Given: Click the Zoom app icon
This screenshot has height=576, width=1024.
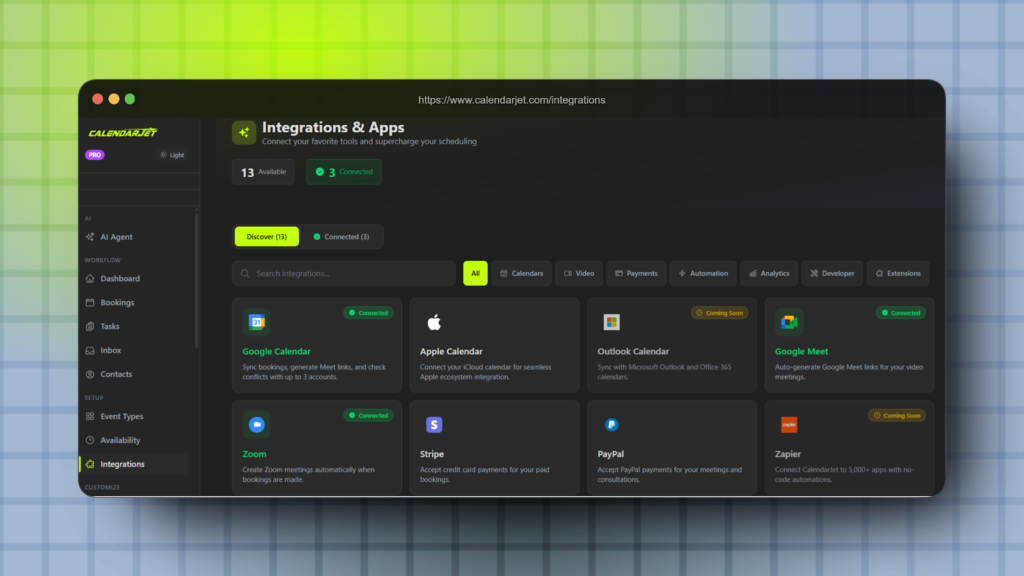Looking at the screenshot, I should [256, 425].
